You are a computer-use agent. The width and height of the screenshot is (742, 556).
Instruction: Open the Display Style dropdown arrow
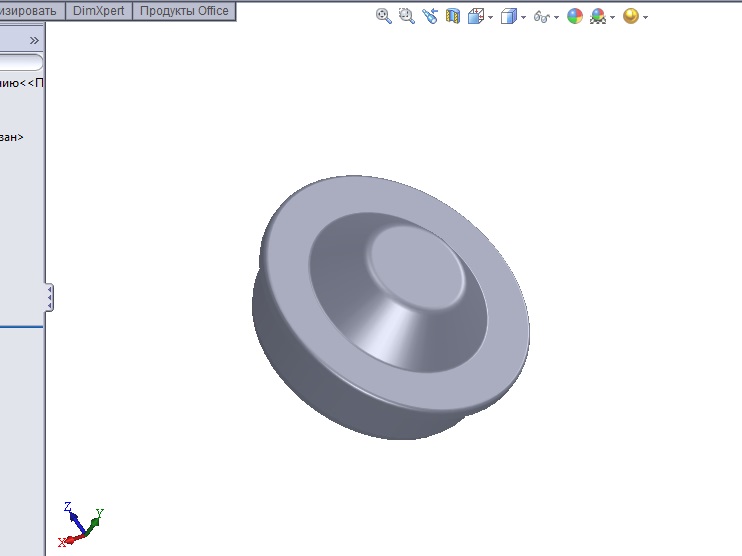(x=523, y=17)
